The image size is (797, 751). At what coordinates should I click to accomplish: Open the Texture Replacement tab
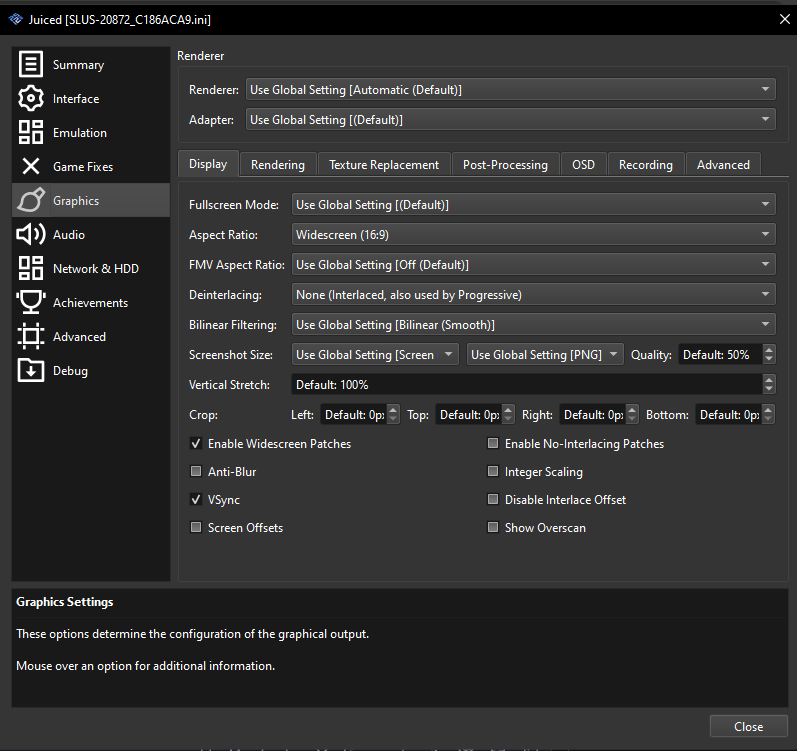tap(384, 165)
